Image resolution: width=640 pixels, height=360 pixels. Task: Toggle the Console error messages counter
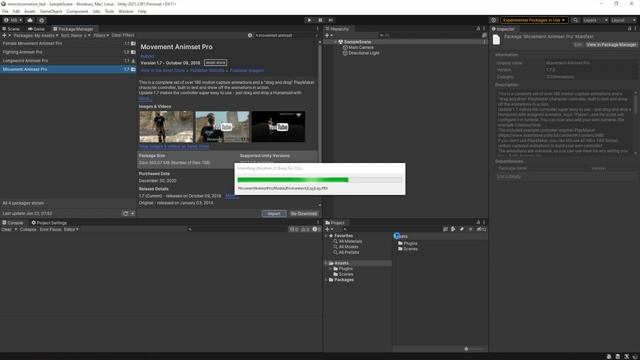[316, 229]
